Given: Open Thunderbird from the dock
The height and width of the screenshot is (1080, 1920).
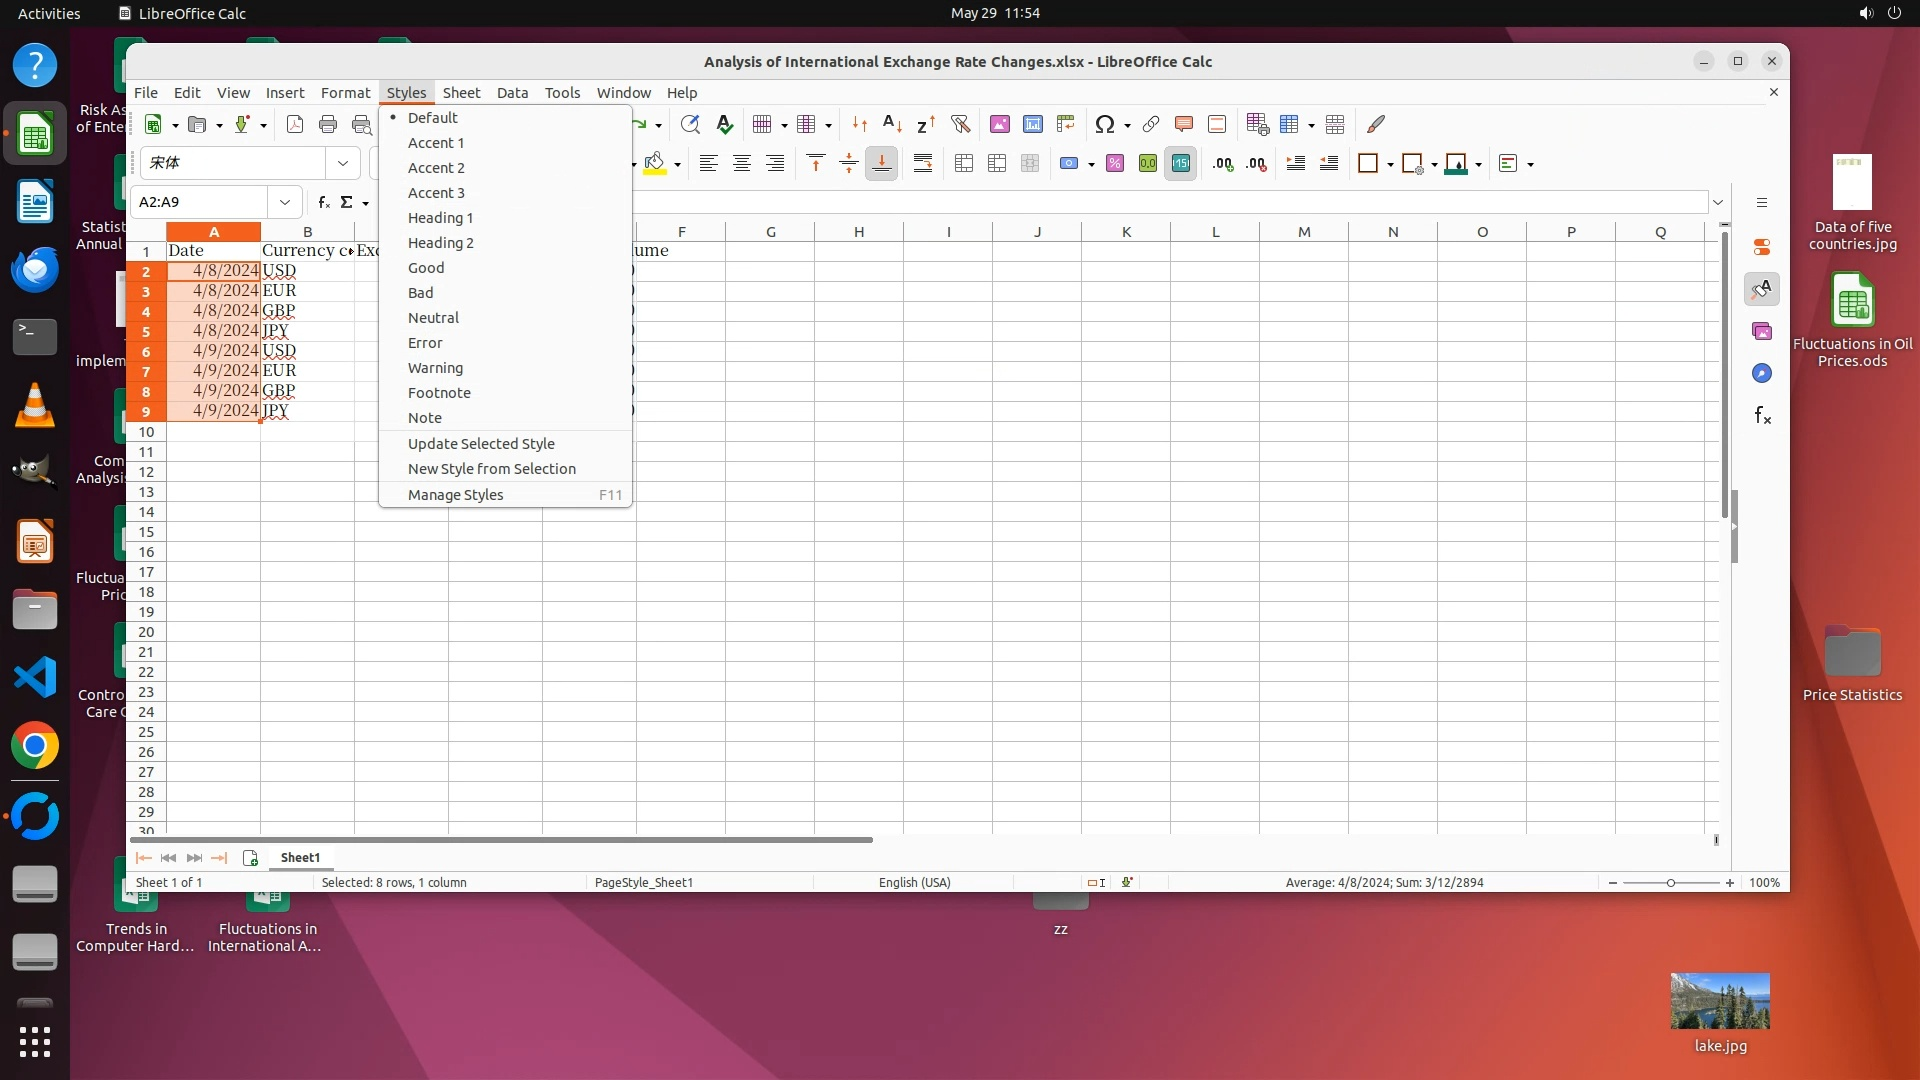Looking at the screenshot, I should point(35,270).
